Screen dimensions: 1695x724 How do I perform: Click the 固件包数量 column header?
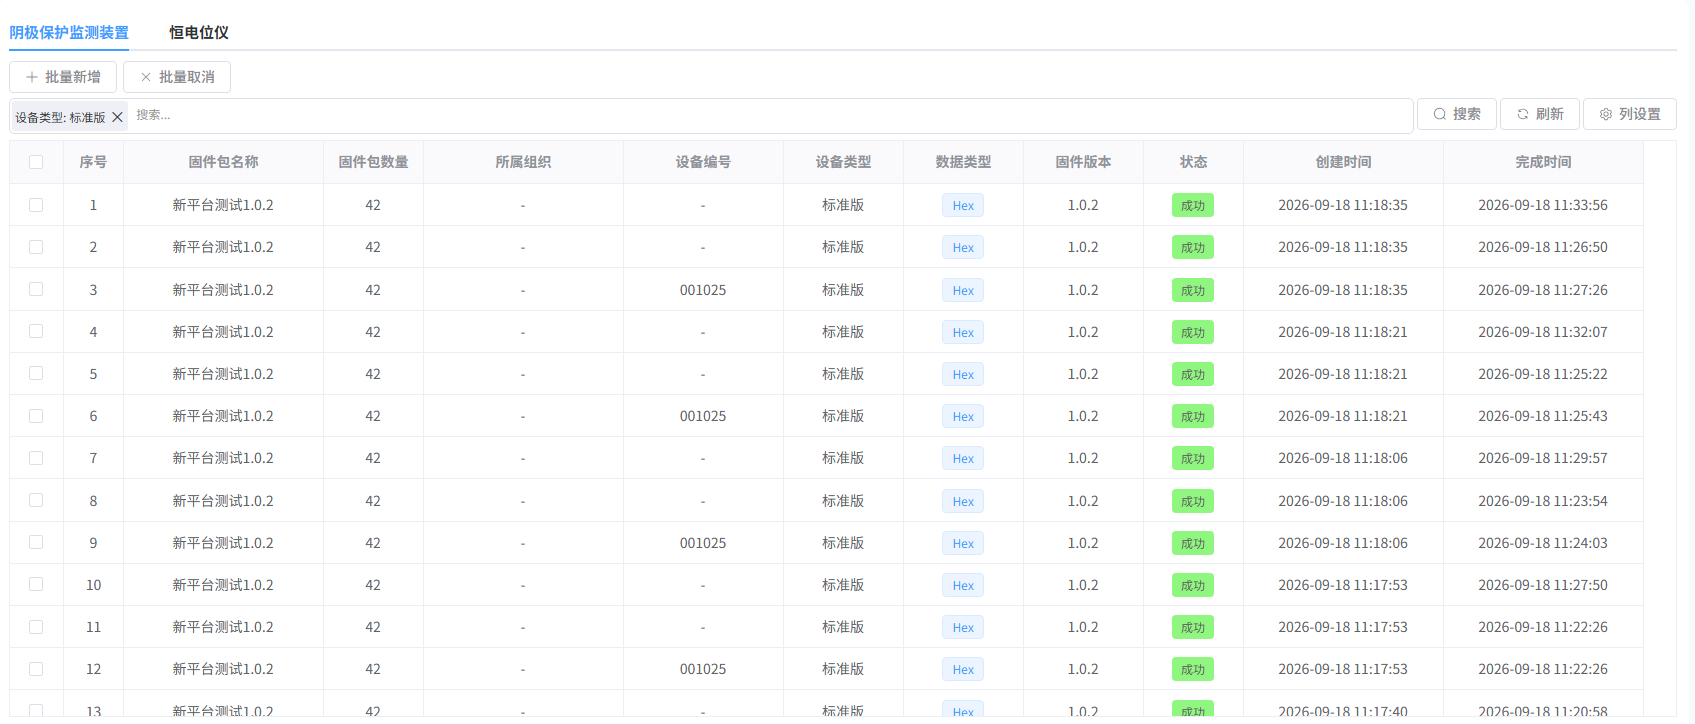coord(373,162)
